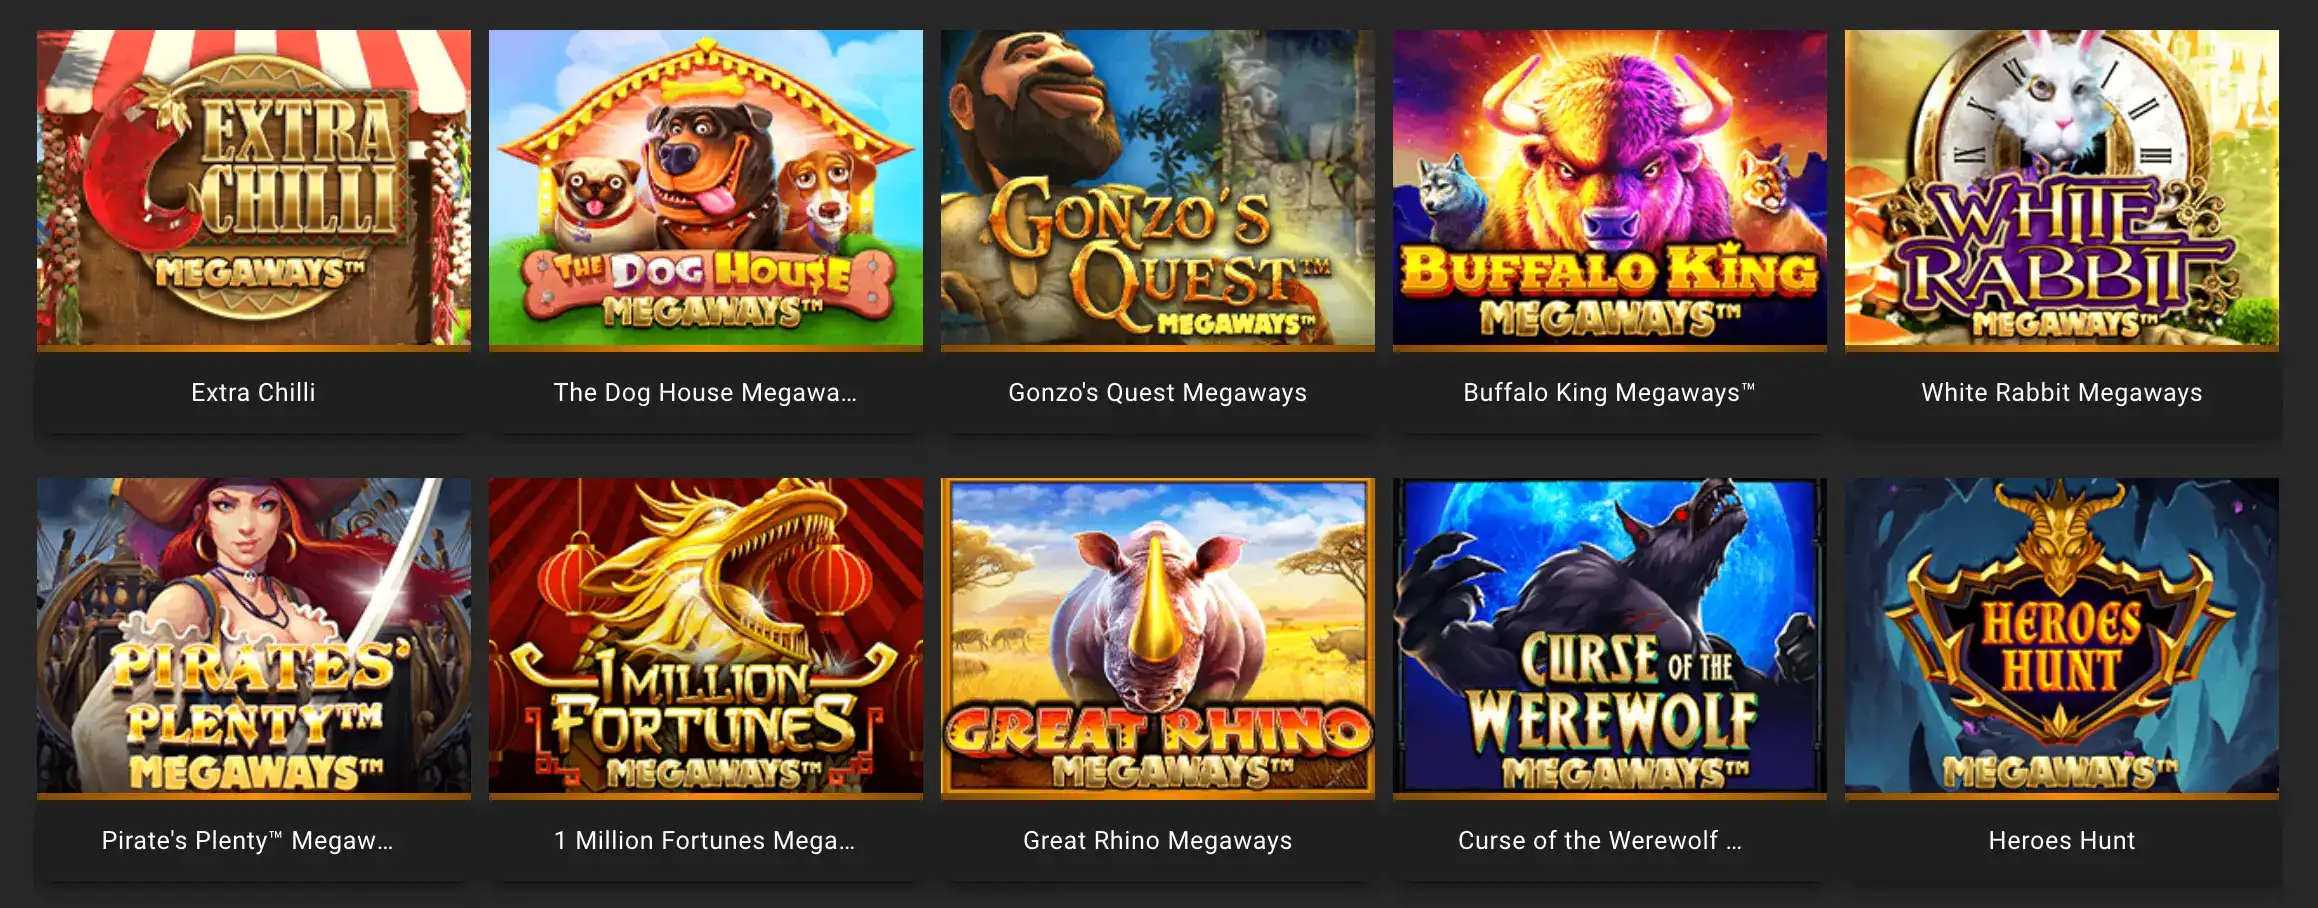The image size is (2318, 908).
Task: Open the Pirates' Plenty Megaways thumbnail
Action: point(254,636)
